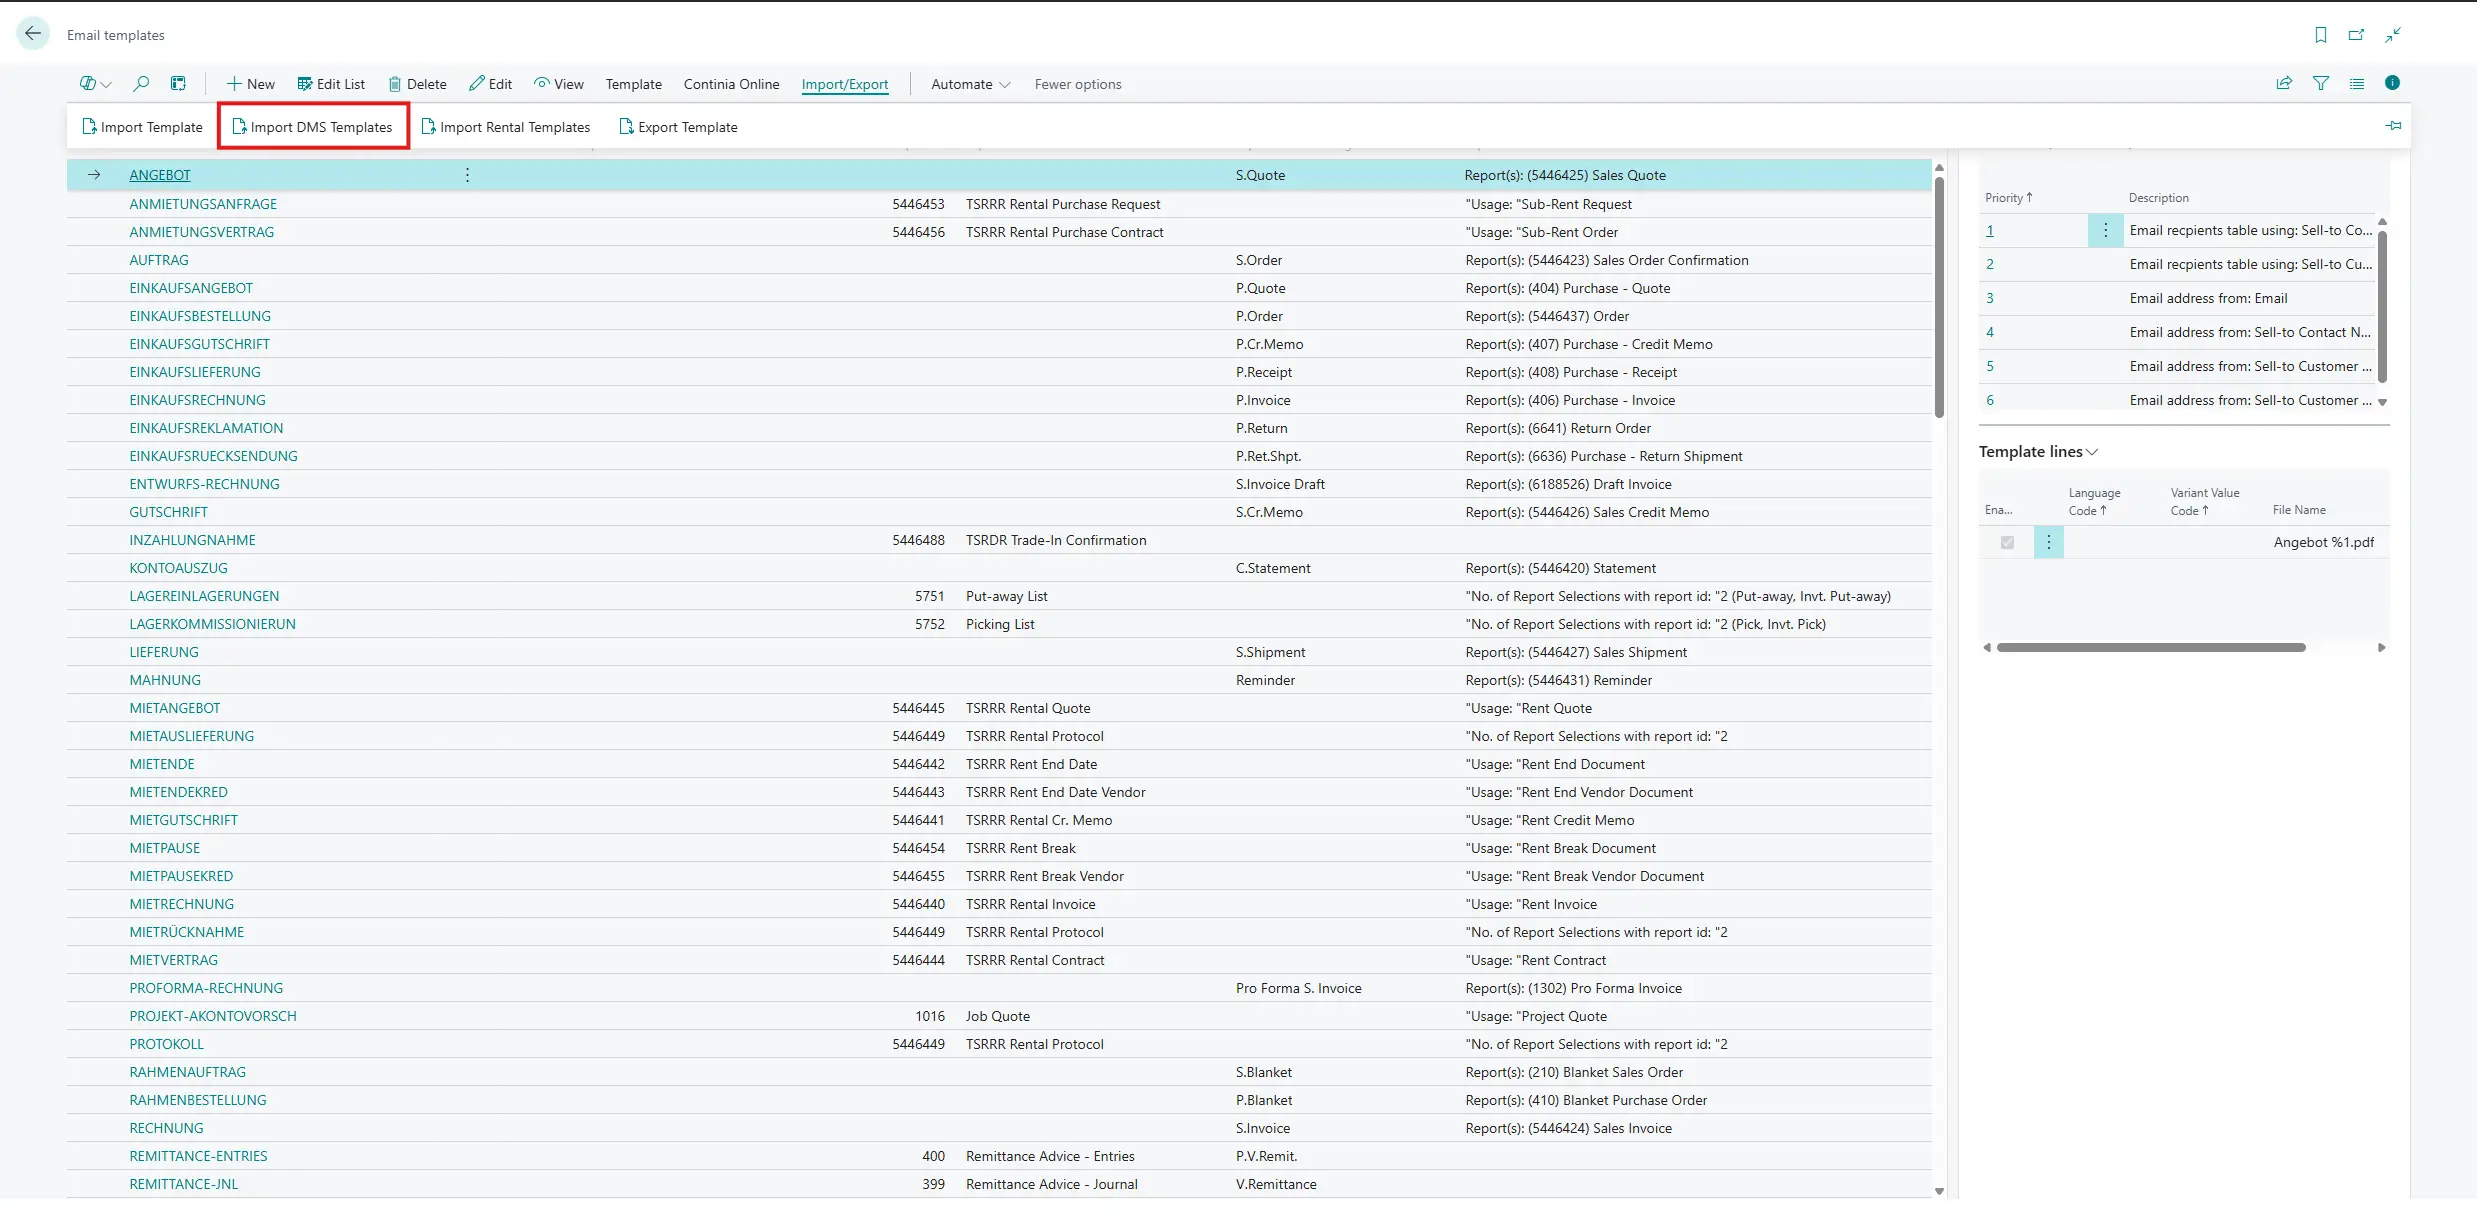Click Pro Forma S. Invoice cell
The height and width of the screenshot is (1224, 2477).
(x=1298, y=988)
